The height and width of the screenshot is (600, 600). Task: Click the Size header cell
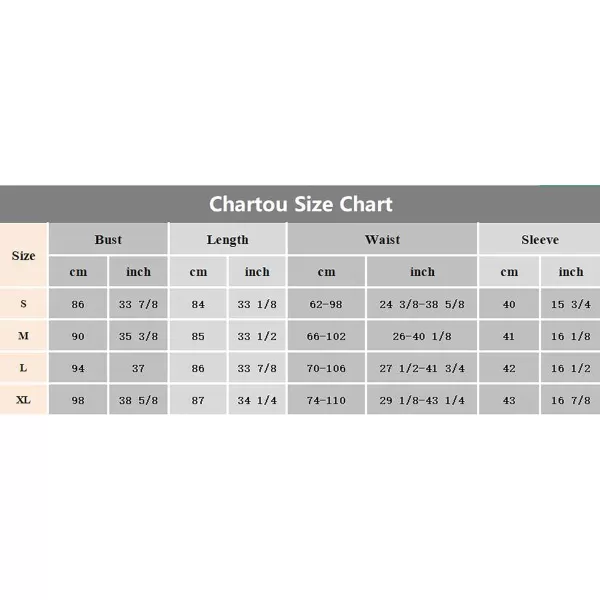(x=23, y=255)
